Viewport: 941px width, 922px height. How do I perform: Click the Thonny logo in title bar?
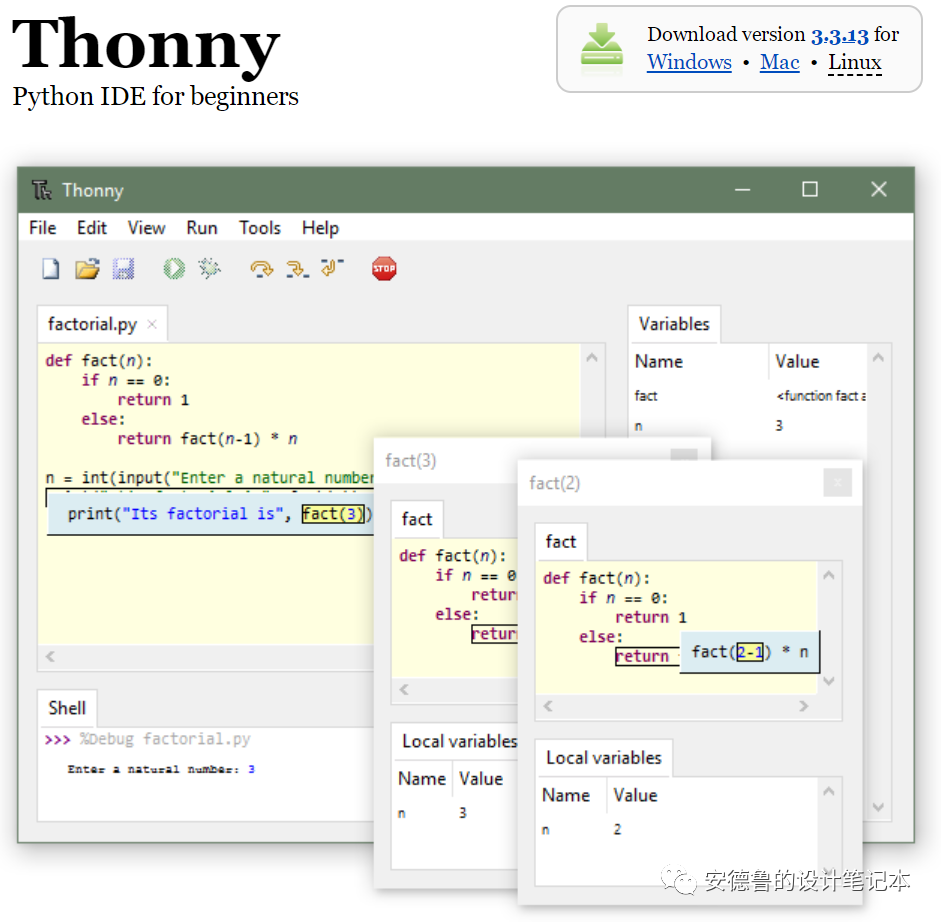[x=41, y=190]
